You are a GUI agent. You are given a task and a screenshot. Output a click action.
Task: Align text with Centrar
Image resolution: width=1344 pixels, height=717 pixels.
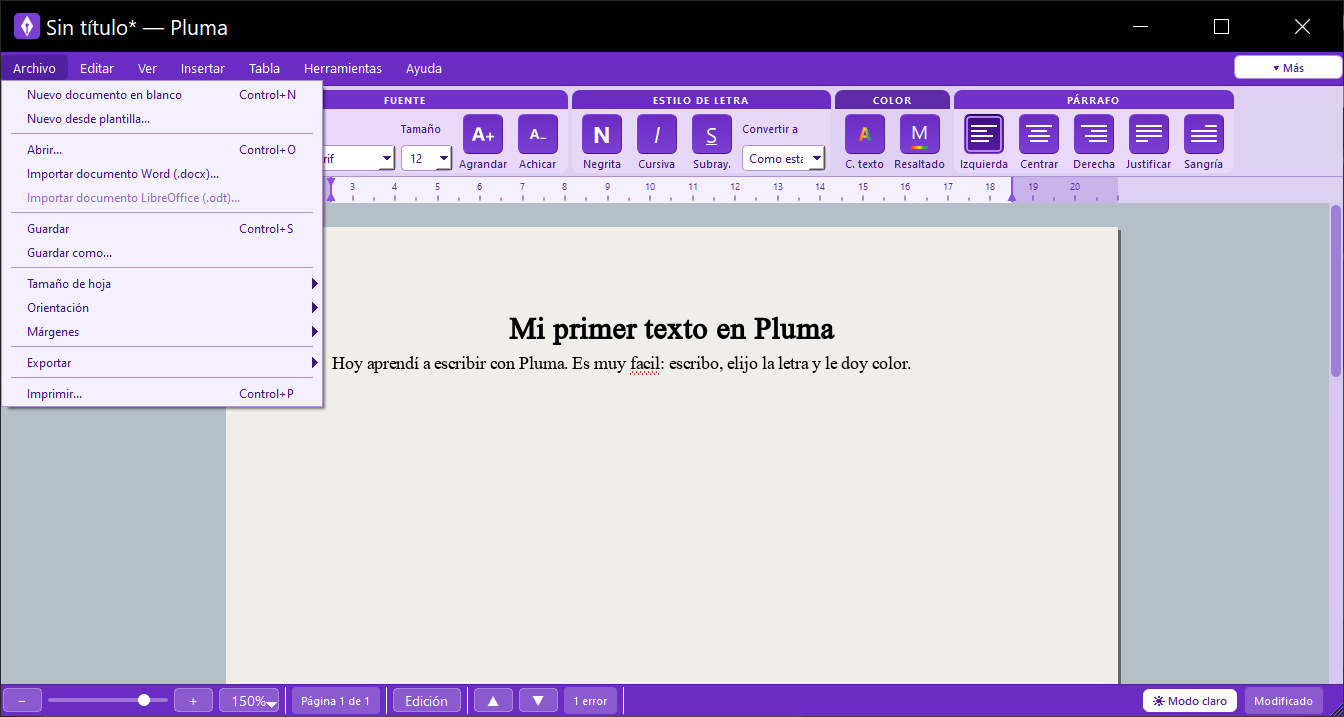(1039, 134)
